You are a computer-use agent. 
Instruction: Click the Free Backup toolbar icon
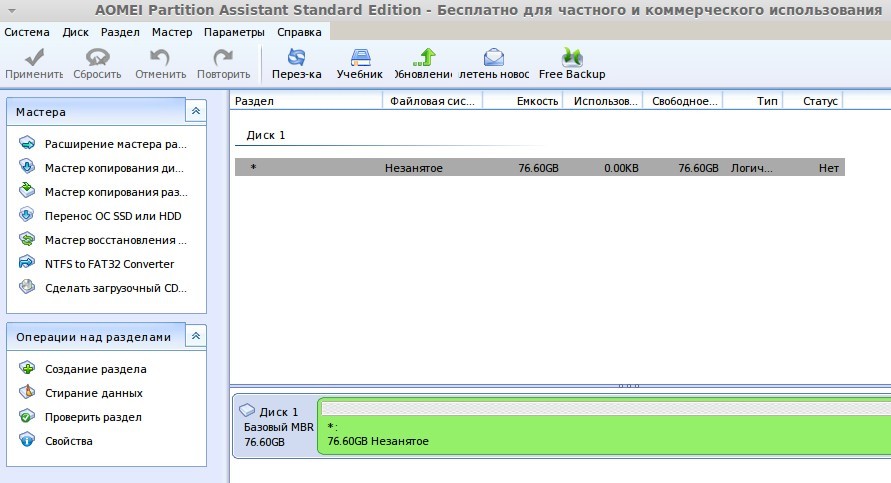(572, 57)
